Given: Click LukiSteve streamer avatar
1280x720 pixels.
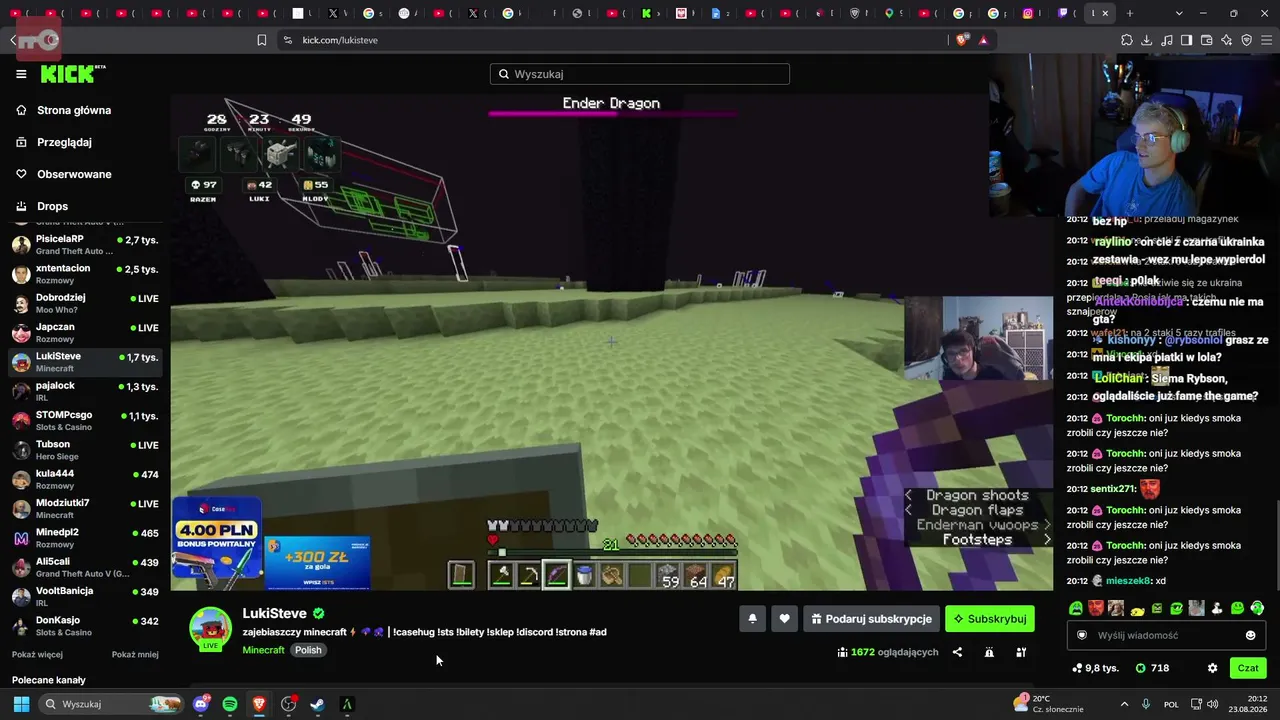Looking at the screenshot, I should pos(211,628).
